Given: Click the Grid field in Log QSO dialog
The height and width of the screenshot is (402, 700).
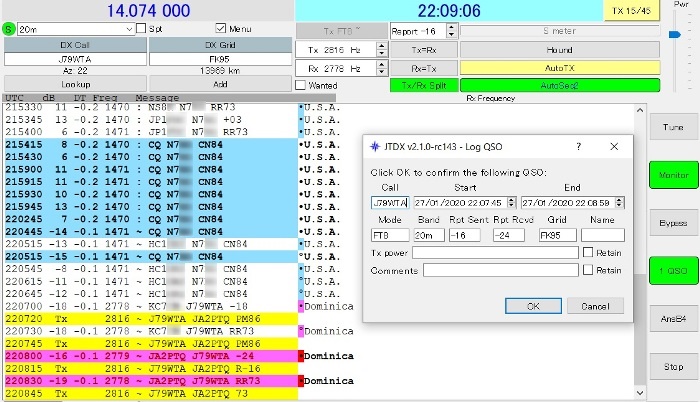Looking at the screenshot, I should (558, 235).
